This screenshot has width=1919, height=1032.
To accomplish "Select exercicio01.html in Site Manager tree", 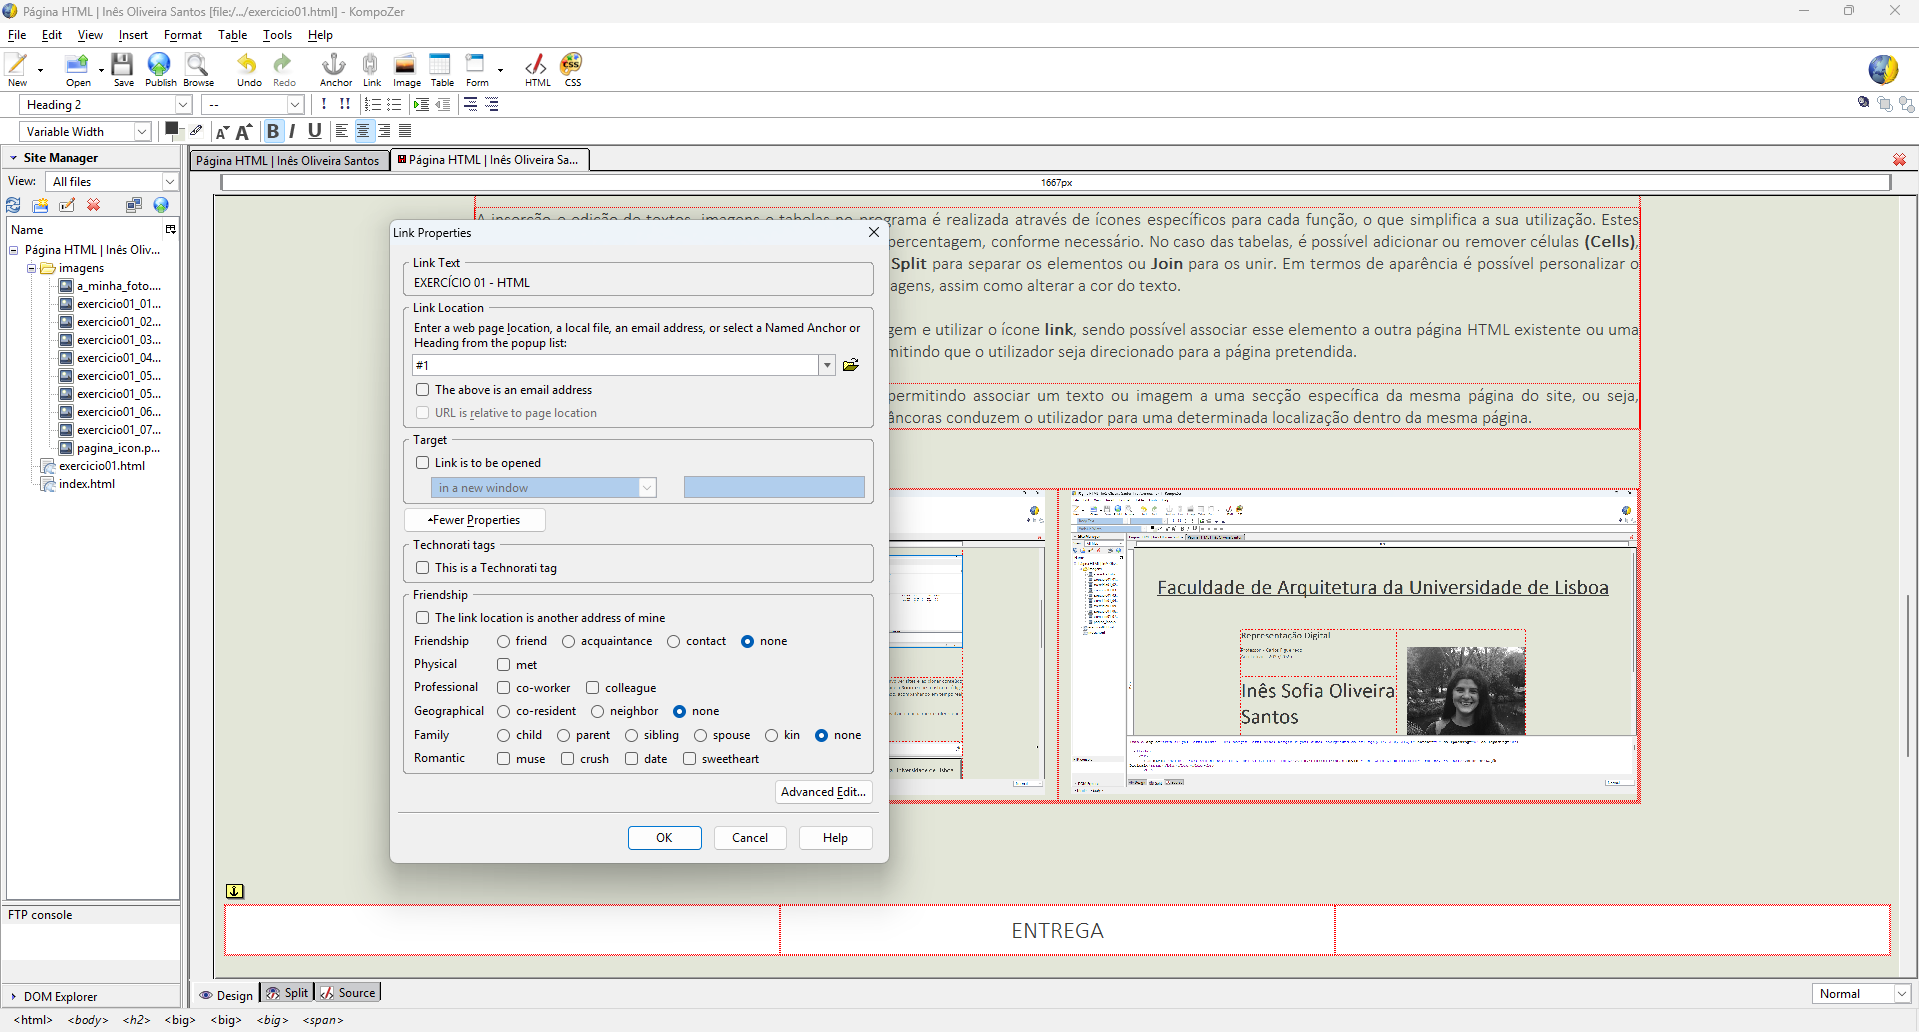I will [101, 466].
